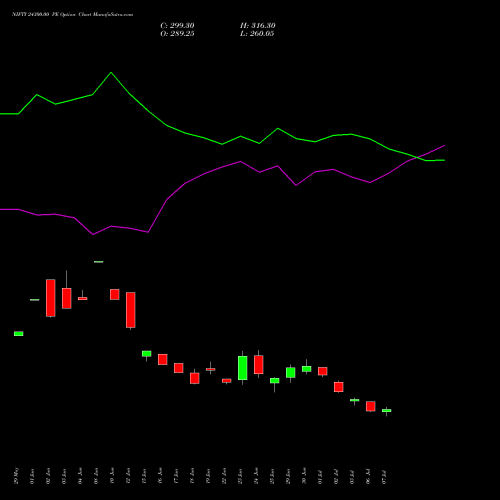Click the opening price value O: 289.25

177,34
